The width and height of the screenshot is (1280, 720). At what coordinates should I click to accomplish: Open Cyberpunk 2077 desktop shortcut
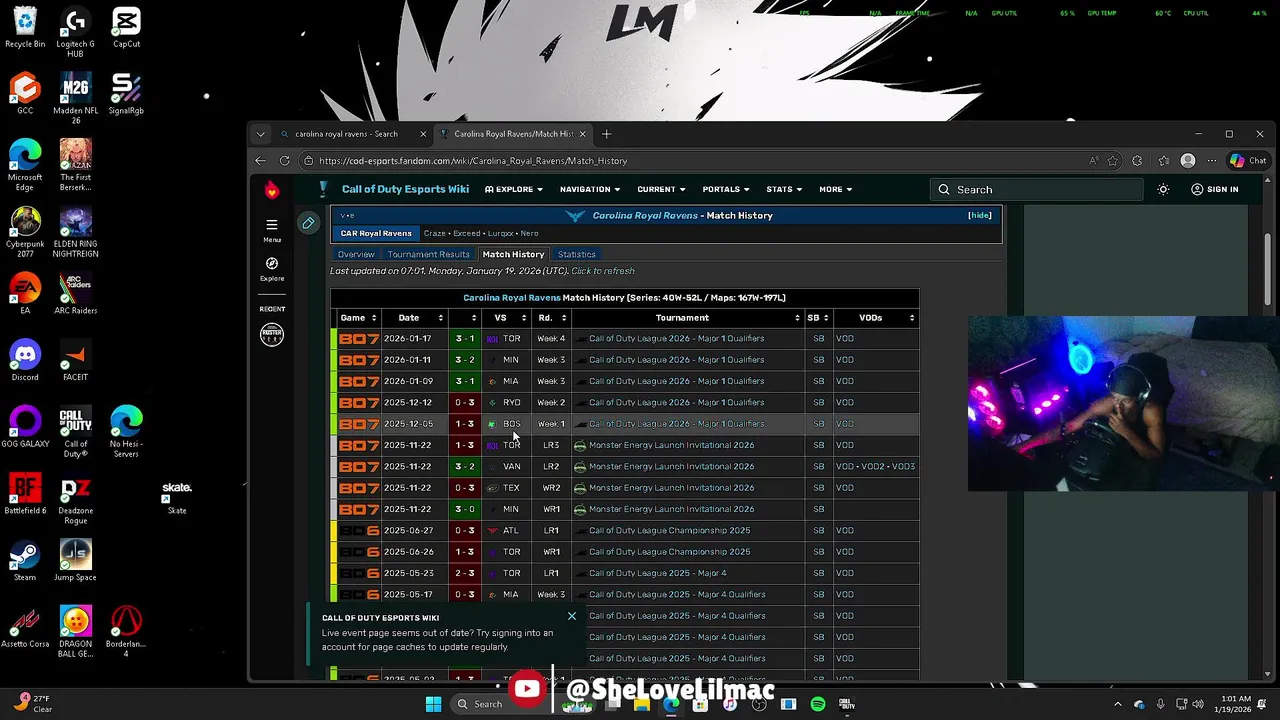pyautogui.click(x=25, y=232)
